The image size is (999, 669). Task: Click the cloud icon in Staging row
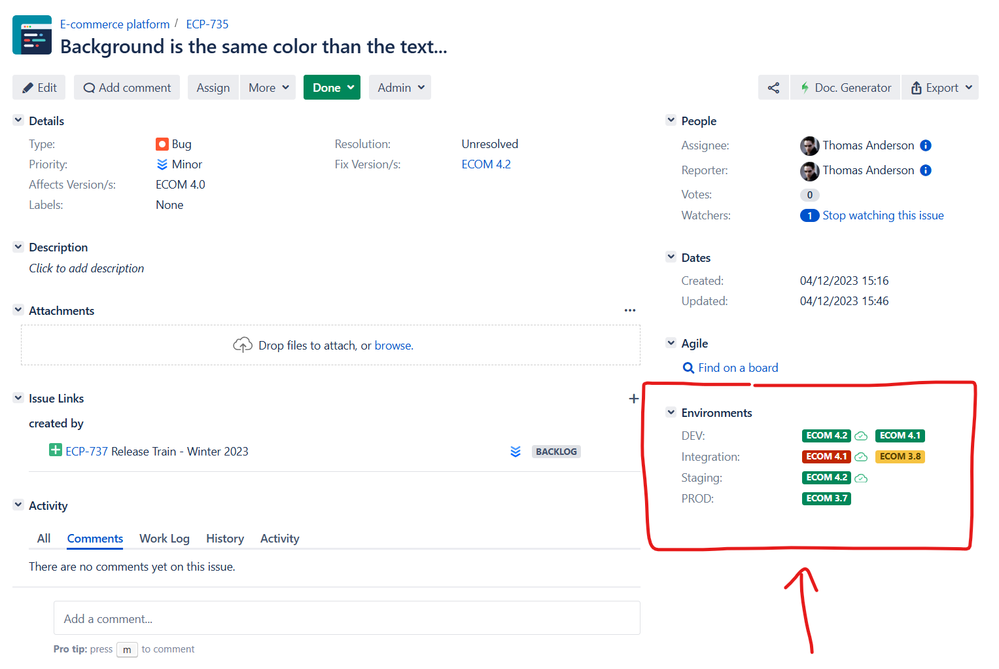(x=861, y=478)
